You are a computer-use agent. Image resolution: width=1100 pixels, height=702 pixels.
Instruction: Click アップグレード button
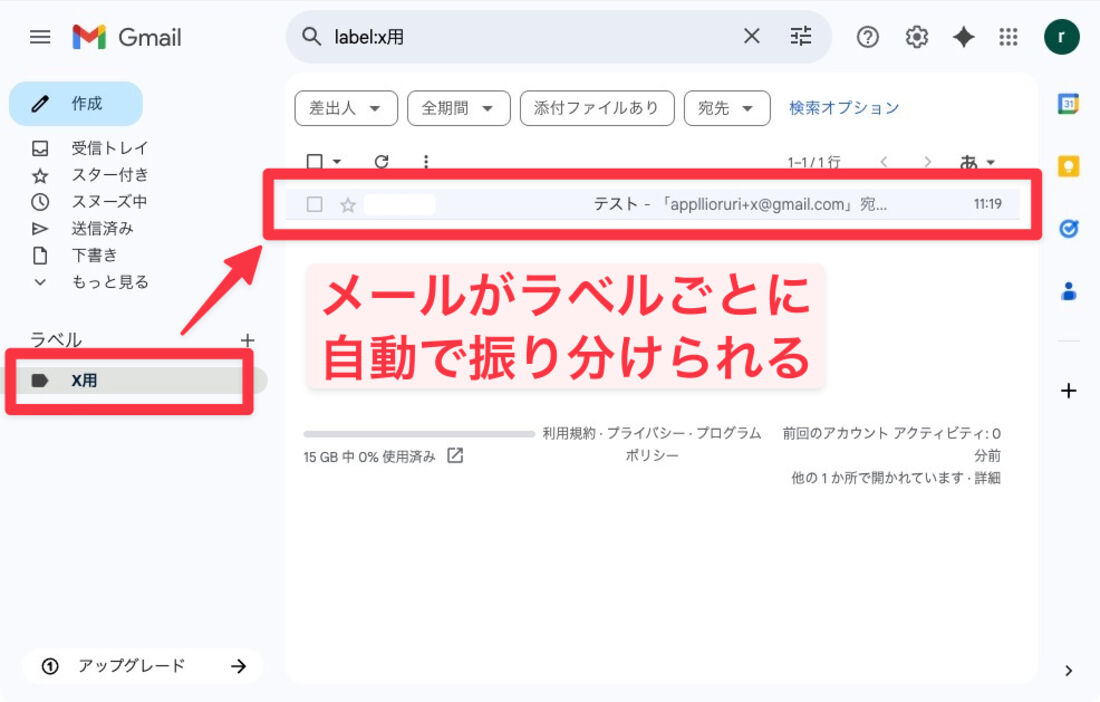142,666
